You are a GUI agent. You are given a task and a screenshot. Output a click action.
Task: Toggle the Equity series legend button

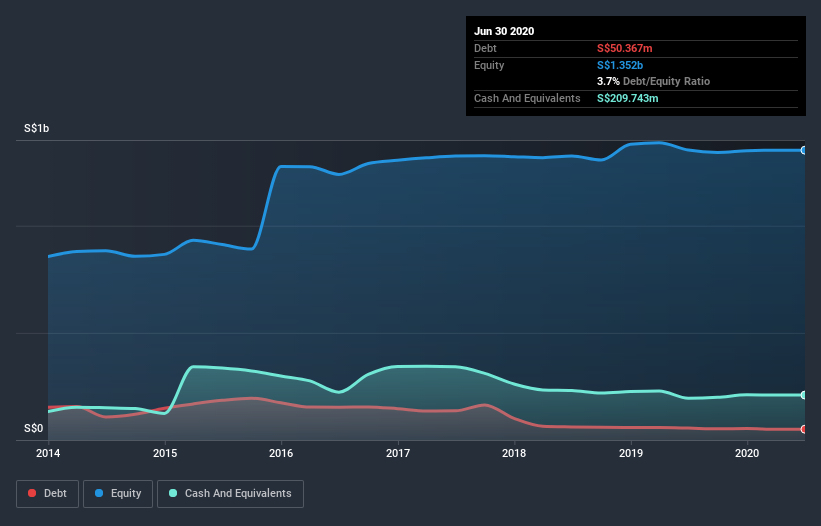118,494
